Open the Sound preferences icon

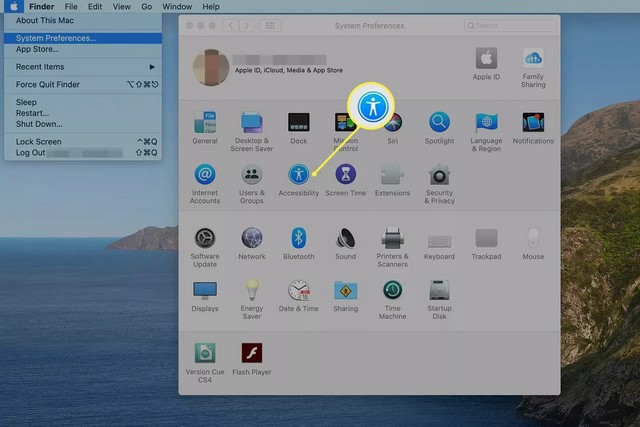coord(345,238)
